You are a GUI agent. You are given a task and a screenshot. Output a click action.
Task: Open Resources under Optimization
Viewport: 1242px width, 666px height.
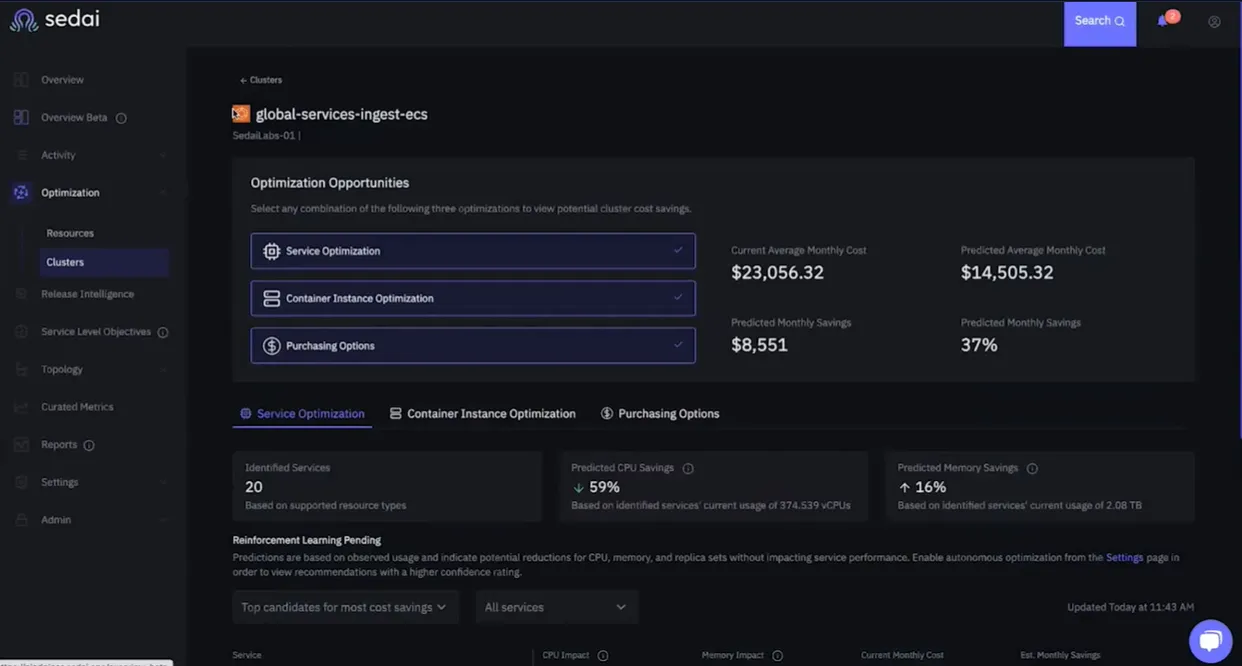(70, 233)
